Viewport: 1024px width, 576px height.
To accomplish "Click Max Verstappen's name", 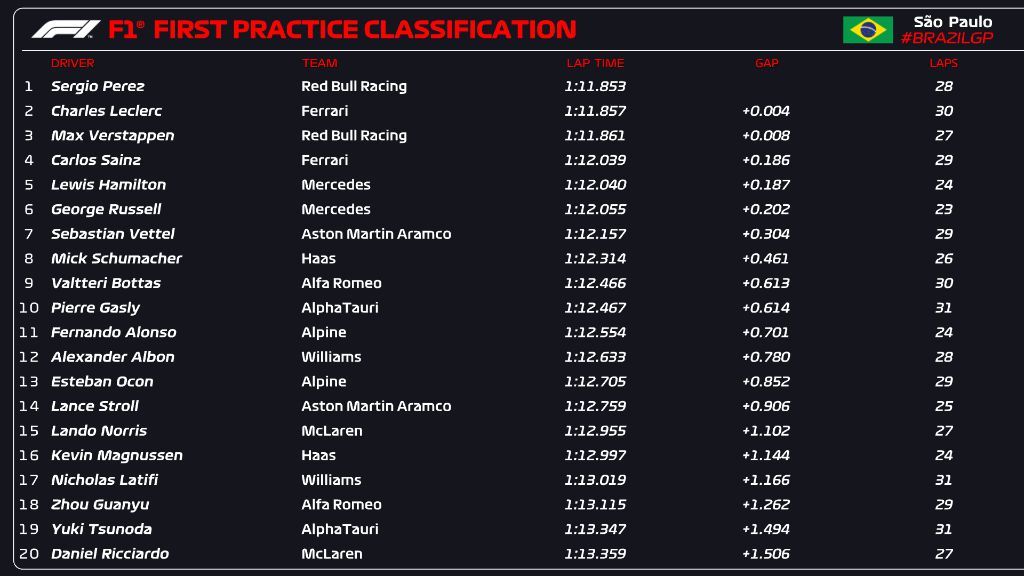I will [113, 135].
